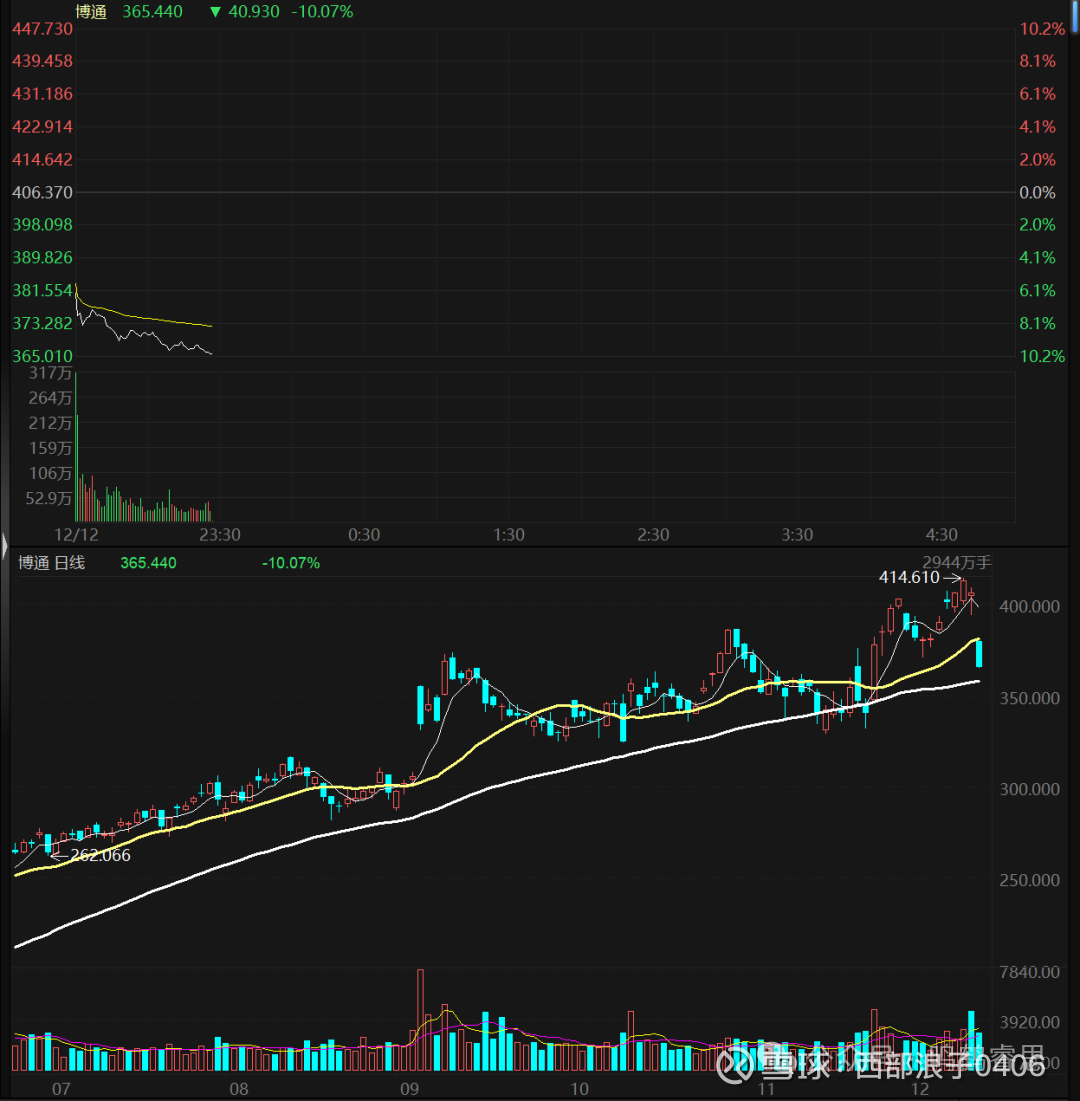Click the 23:30 time axis label

[220, 535]
